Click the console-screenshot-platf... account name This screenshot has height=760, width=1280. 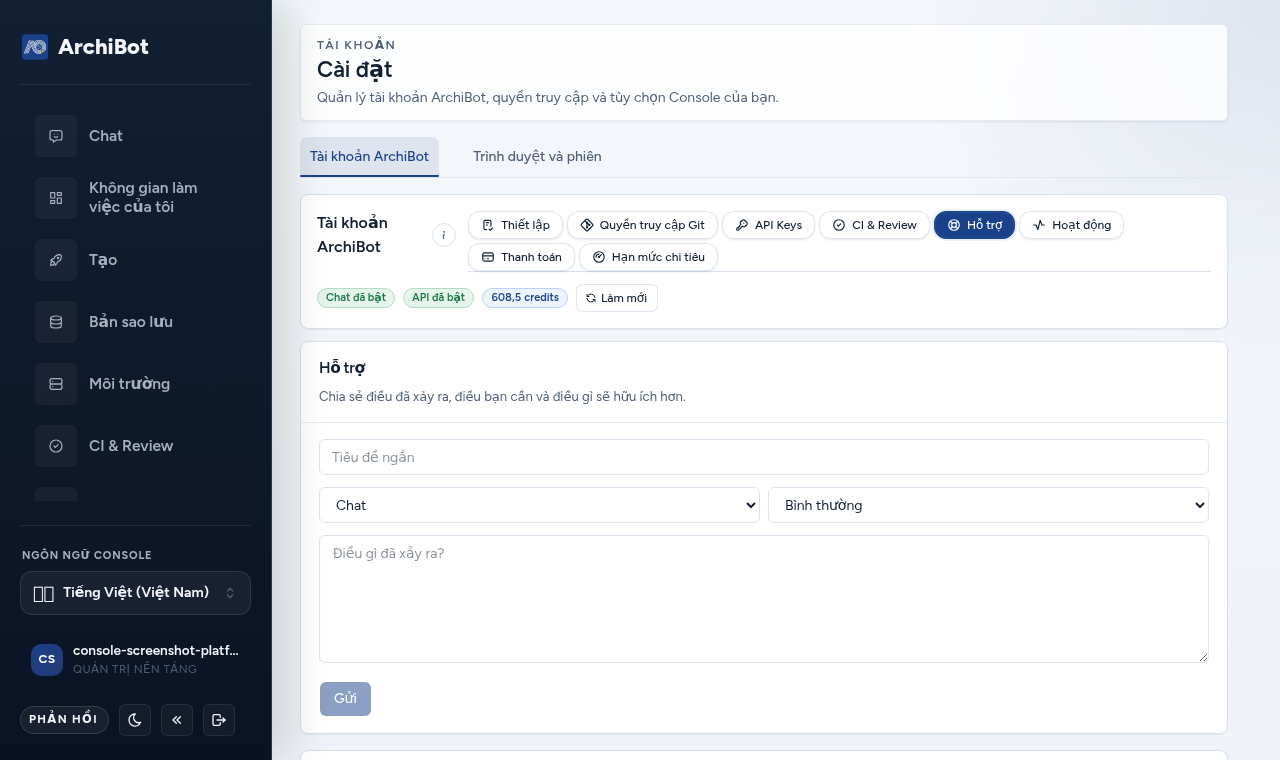(x=156, y=650)
